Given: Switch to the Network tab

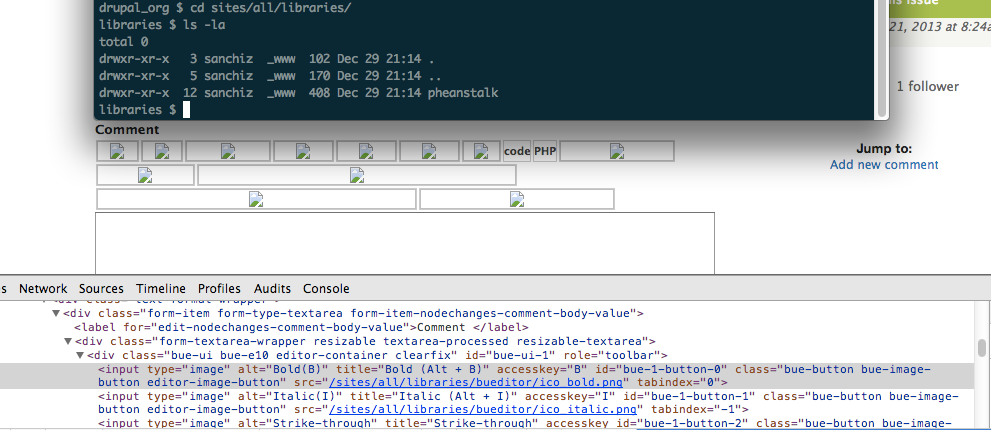Looking at the screenshot, I should coord(43,288).
